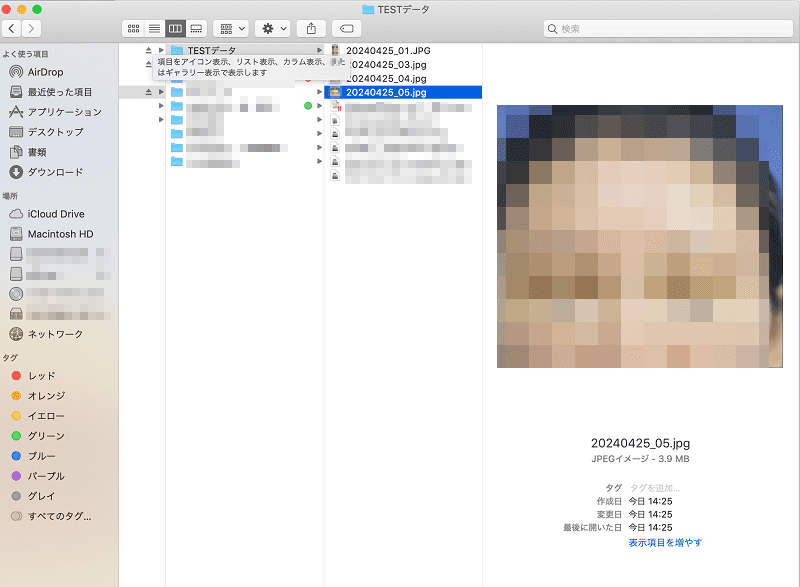800x587 pixels.
Task: Switch to gallery view
Action: (196, 29)
